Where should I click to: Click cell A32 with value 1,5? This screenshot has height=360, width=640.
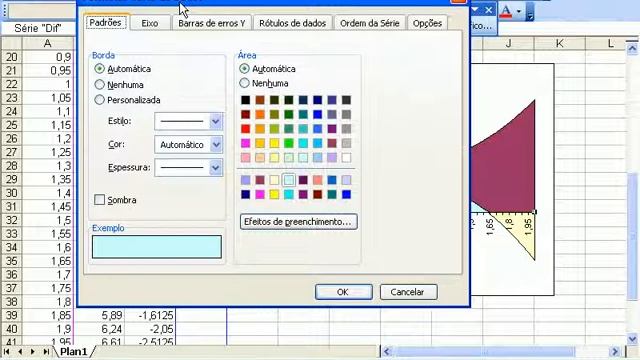47,220
